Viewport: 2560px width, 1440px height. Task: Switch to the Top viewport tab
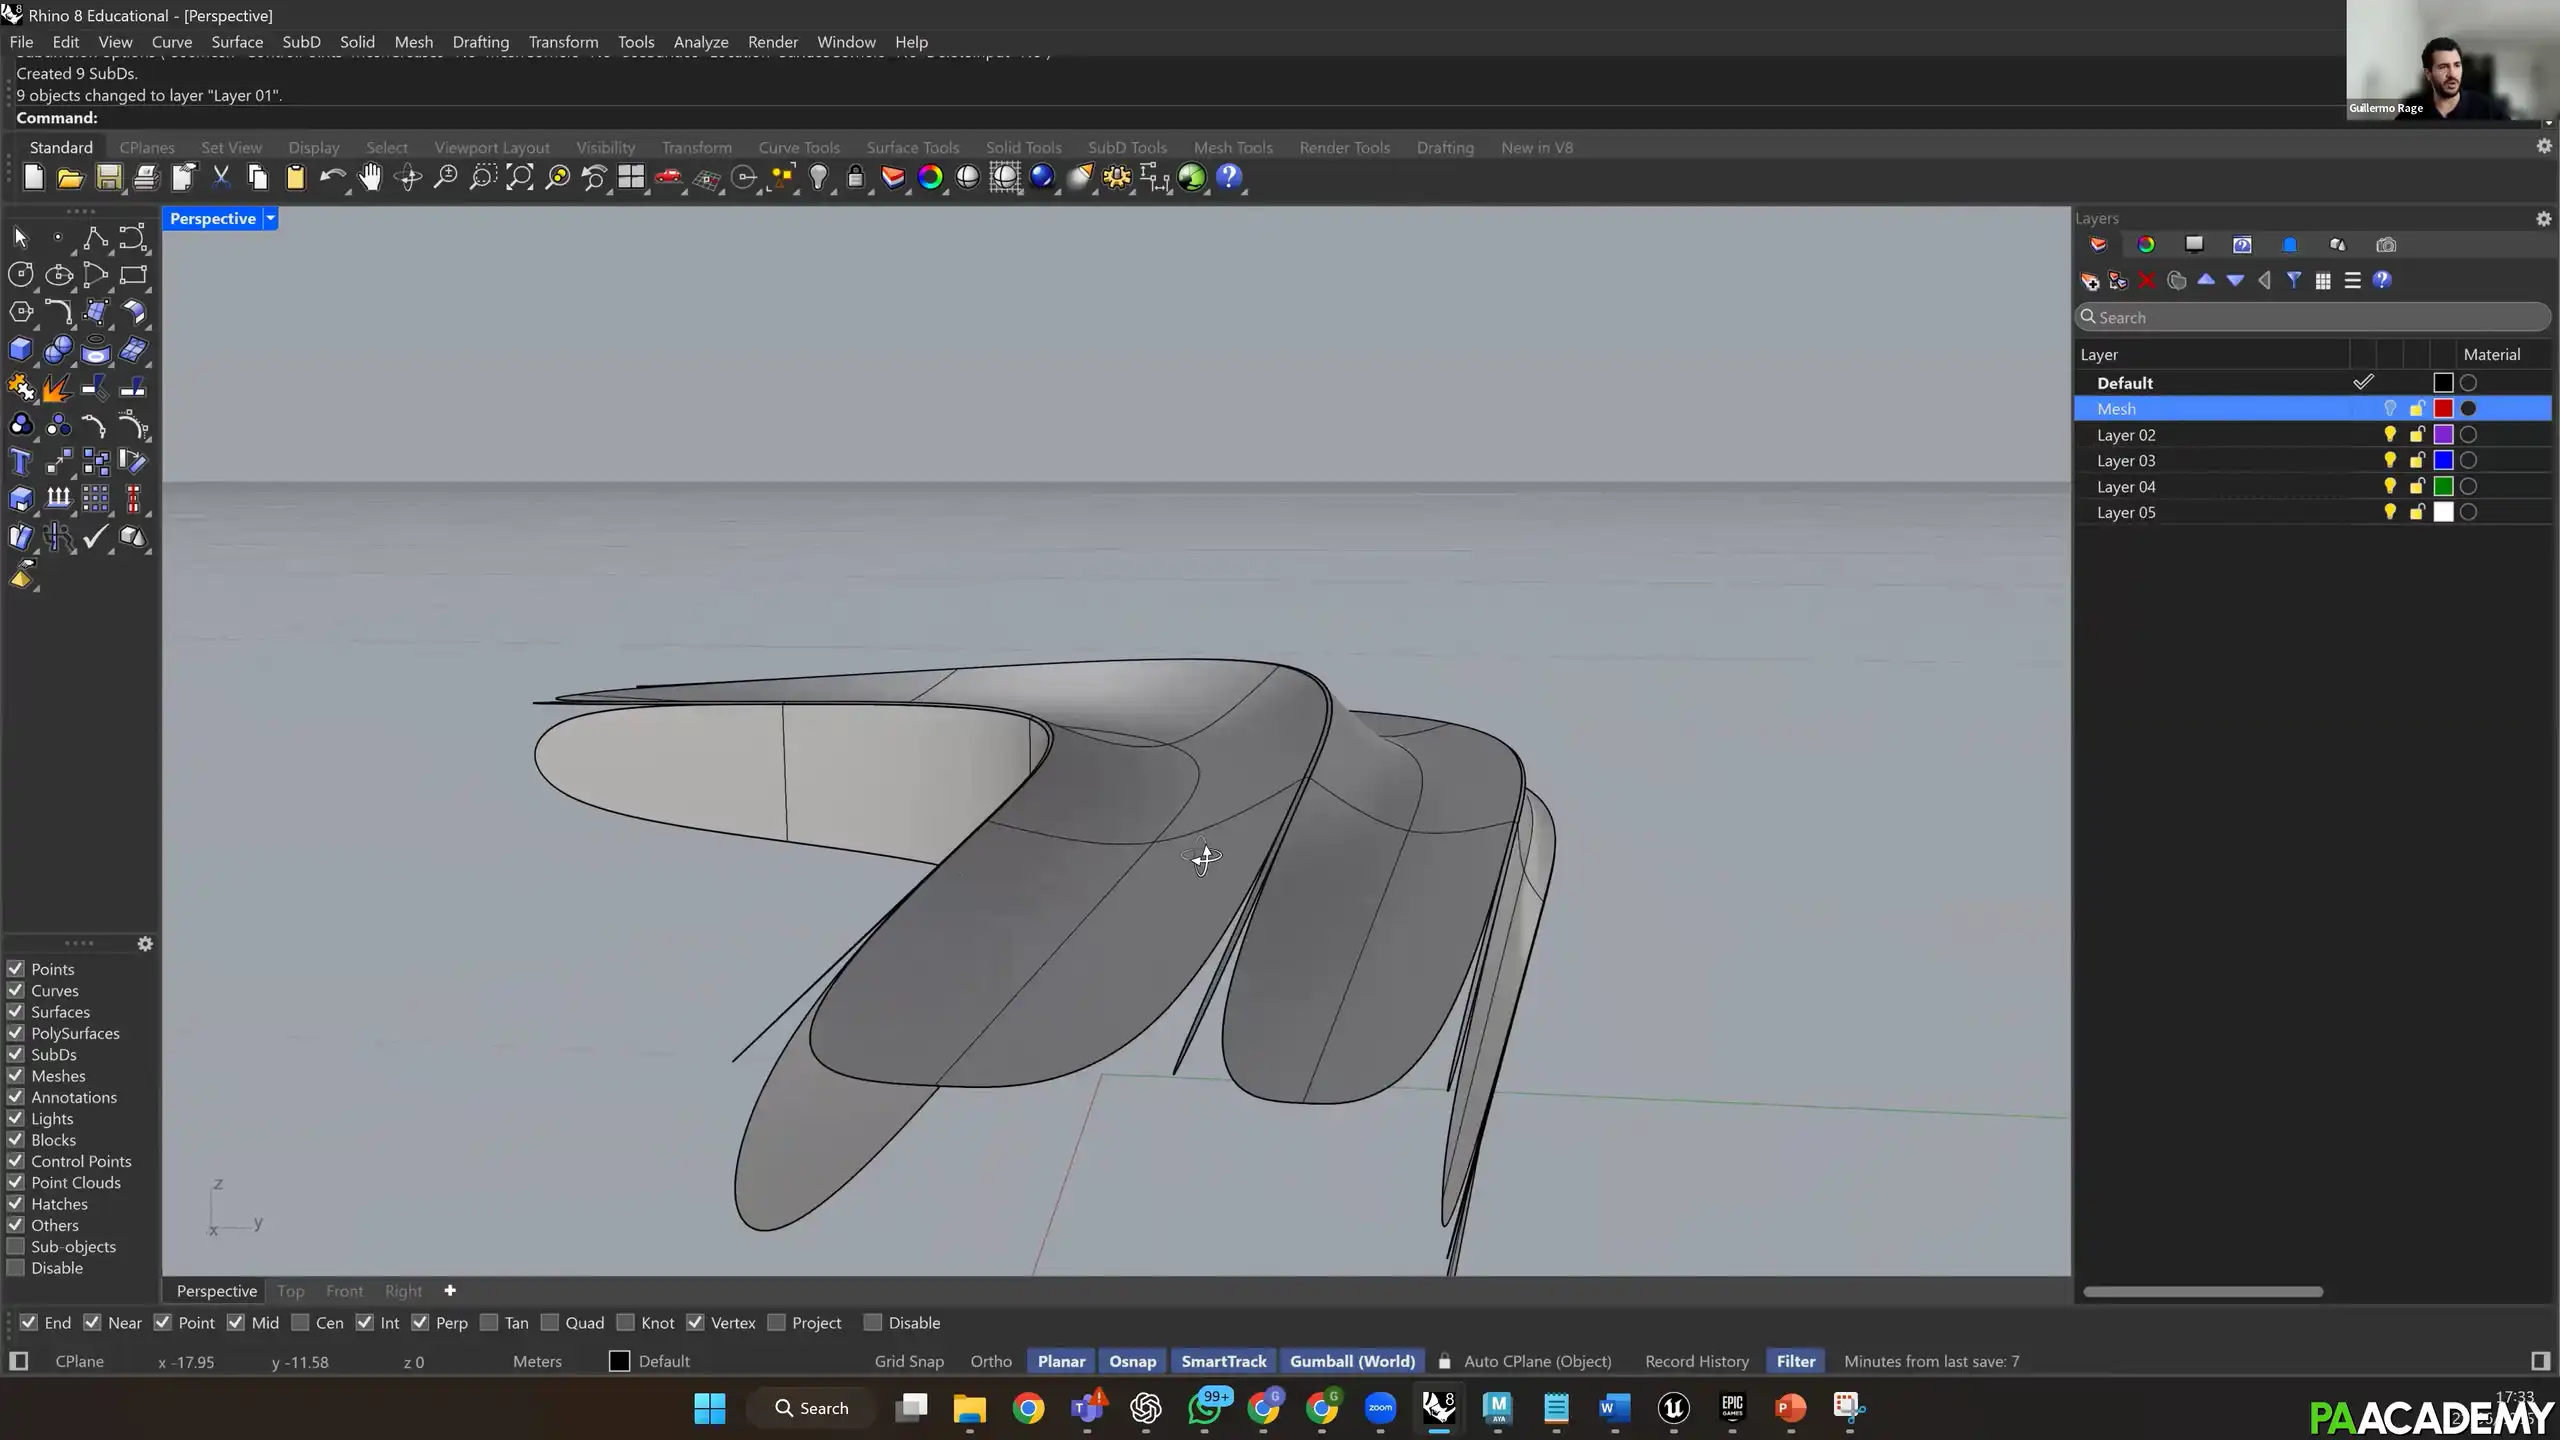click(289, 1290)
